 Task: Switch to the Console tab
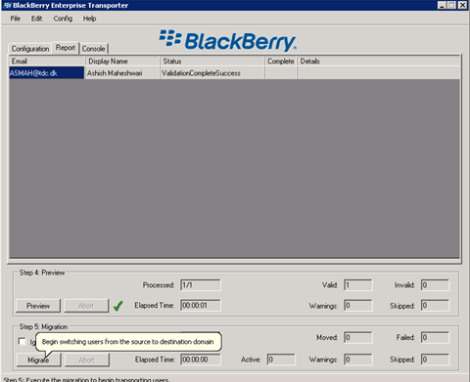click(94, 49)
